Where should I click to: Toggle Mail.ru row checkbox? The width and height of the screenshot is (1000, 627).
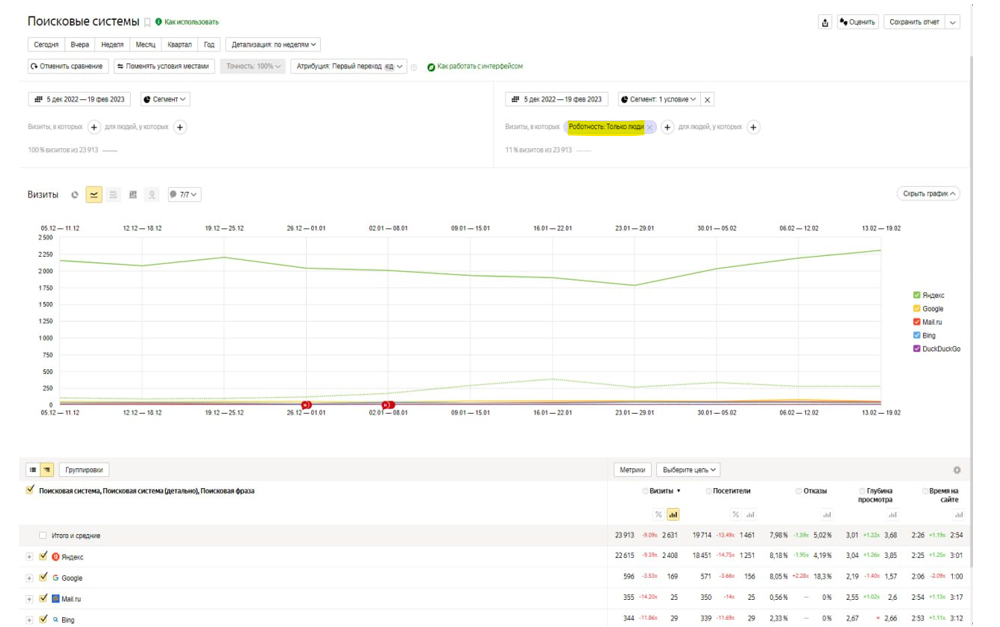point(43,599)
